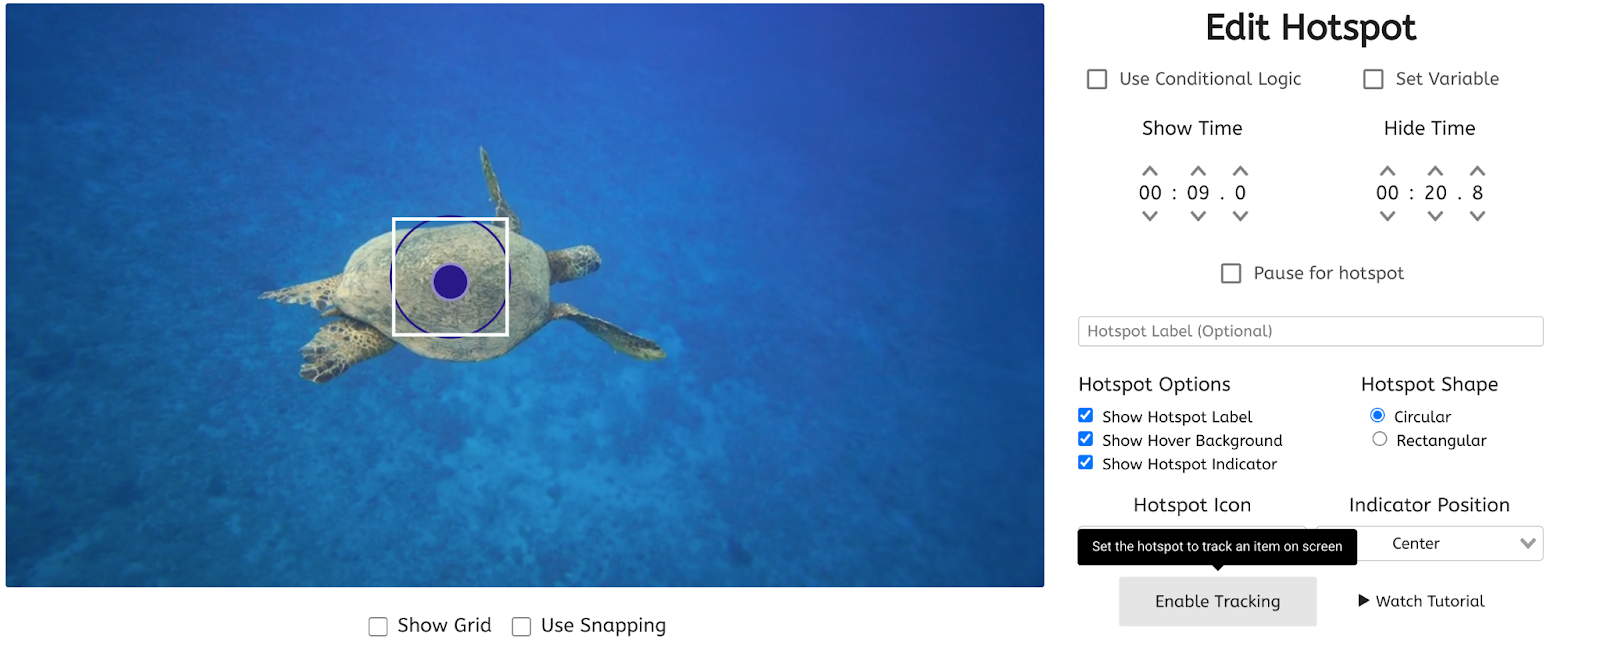Decrease Hide Time tenths with down arrow

point(1477,216)
